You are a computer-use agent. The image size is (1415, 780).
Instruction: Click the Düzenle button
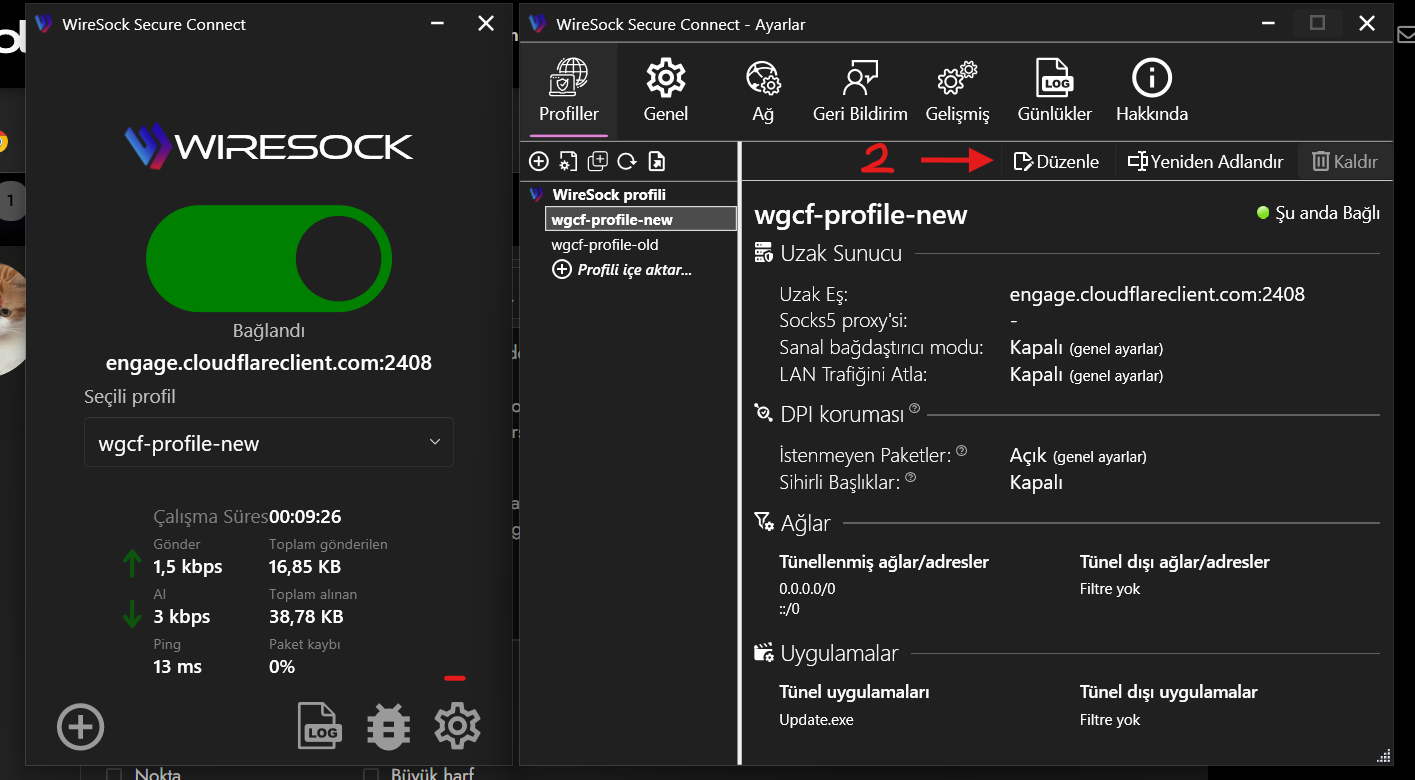(1057, 161)
